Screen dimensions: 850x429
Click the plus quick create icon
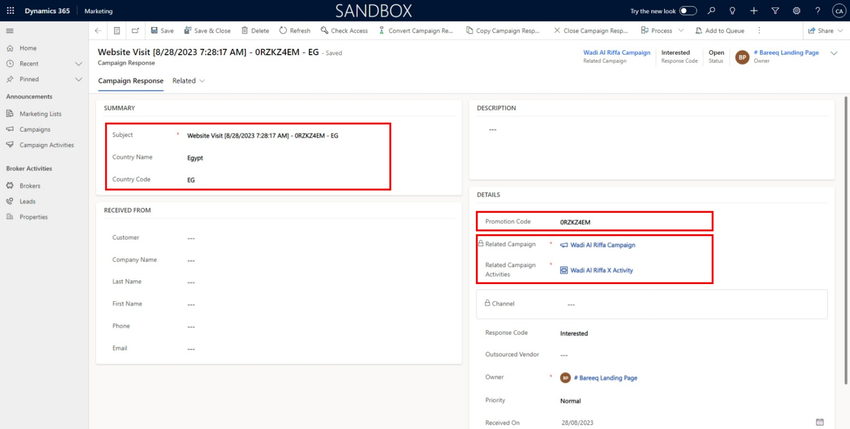coord(754,11)
